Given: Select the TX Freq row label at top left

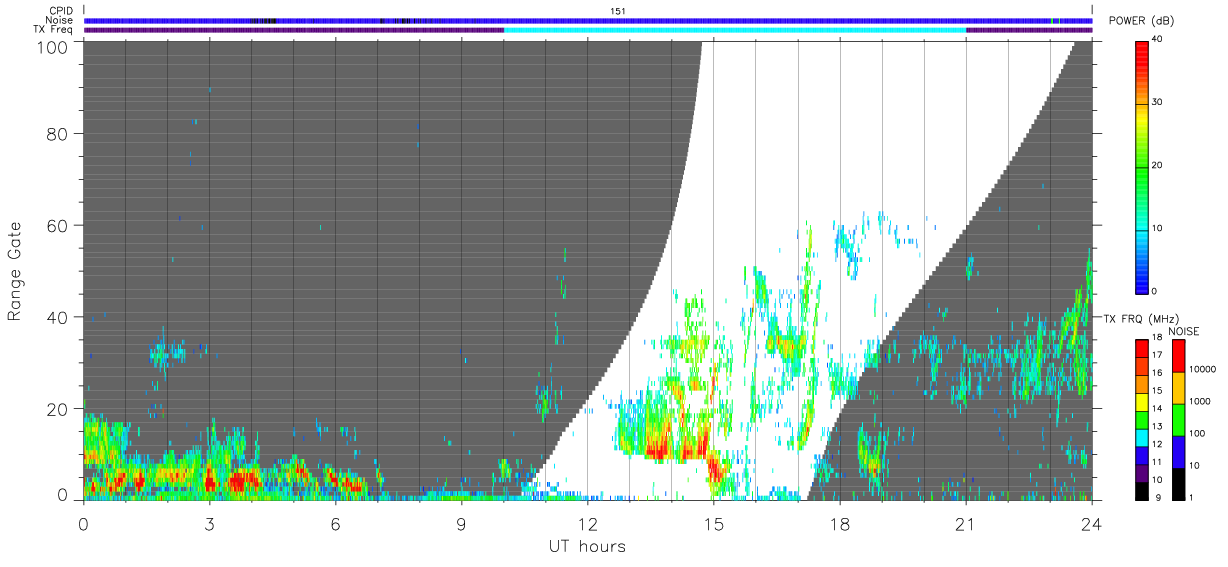Looking at the screenshot, I should [x=54, y=29].
